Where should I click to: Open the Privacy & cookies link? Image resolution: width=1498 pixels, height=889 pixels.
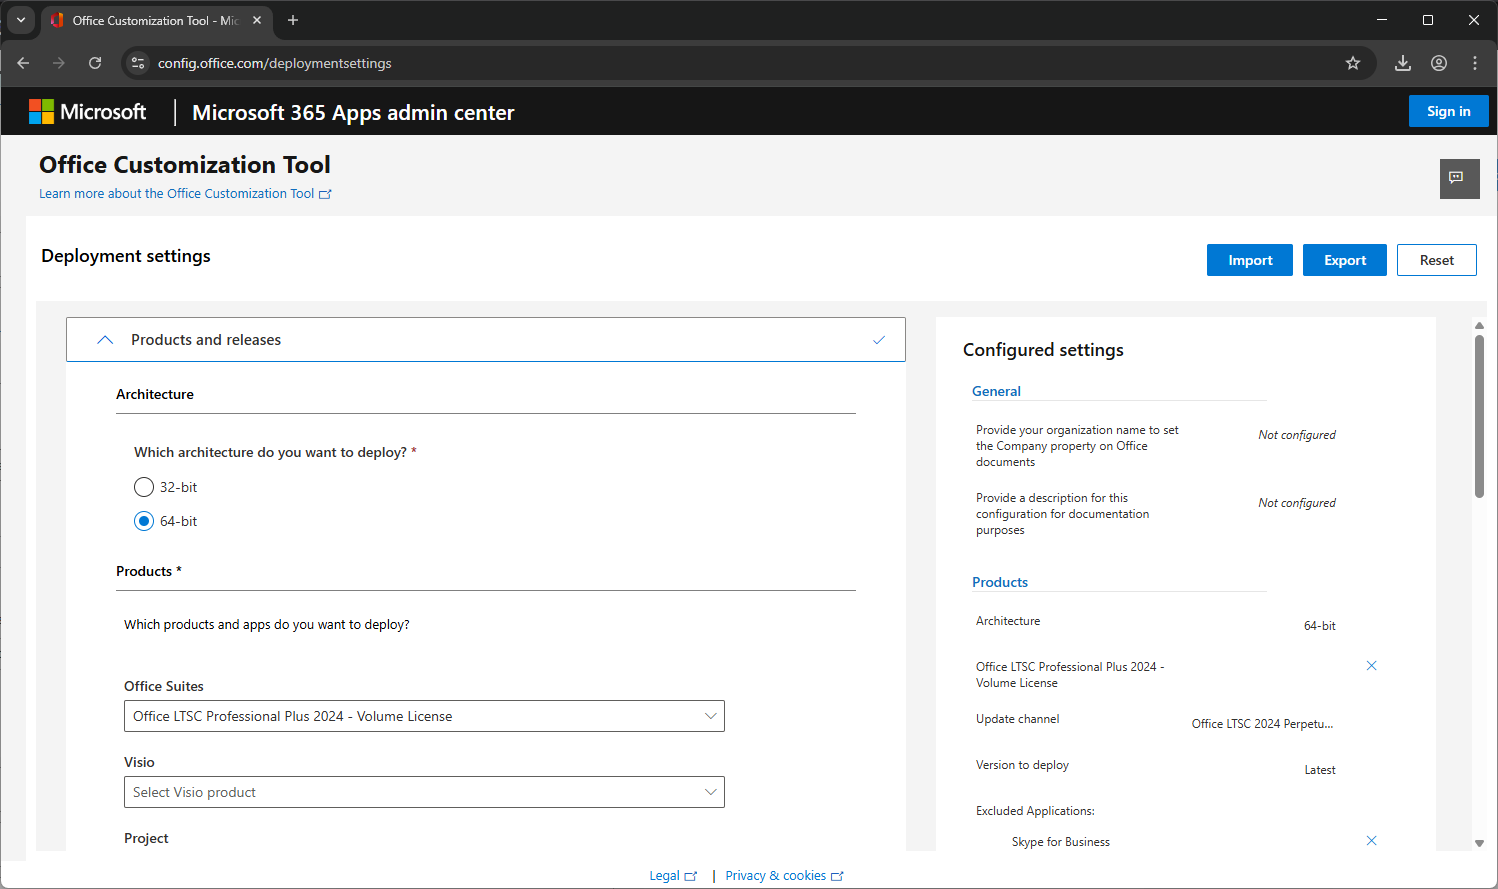(777, 875)
